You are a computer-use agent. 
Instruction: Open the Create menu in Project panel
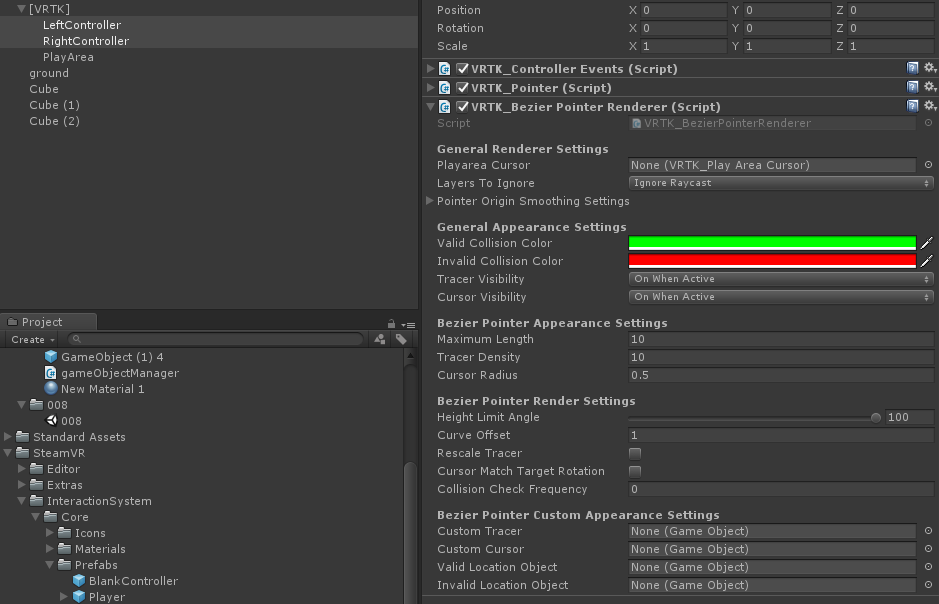pos(32,339)
